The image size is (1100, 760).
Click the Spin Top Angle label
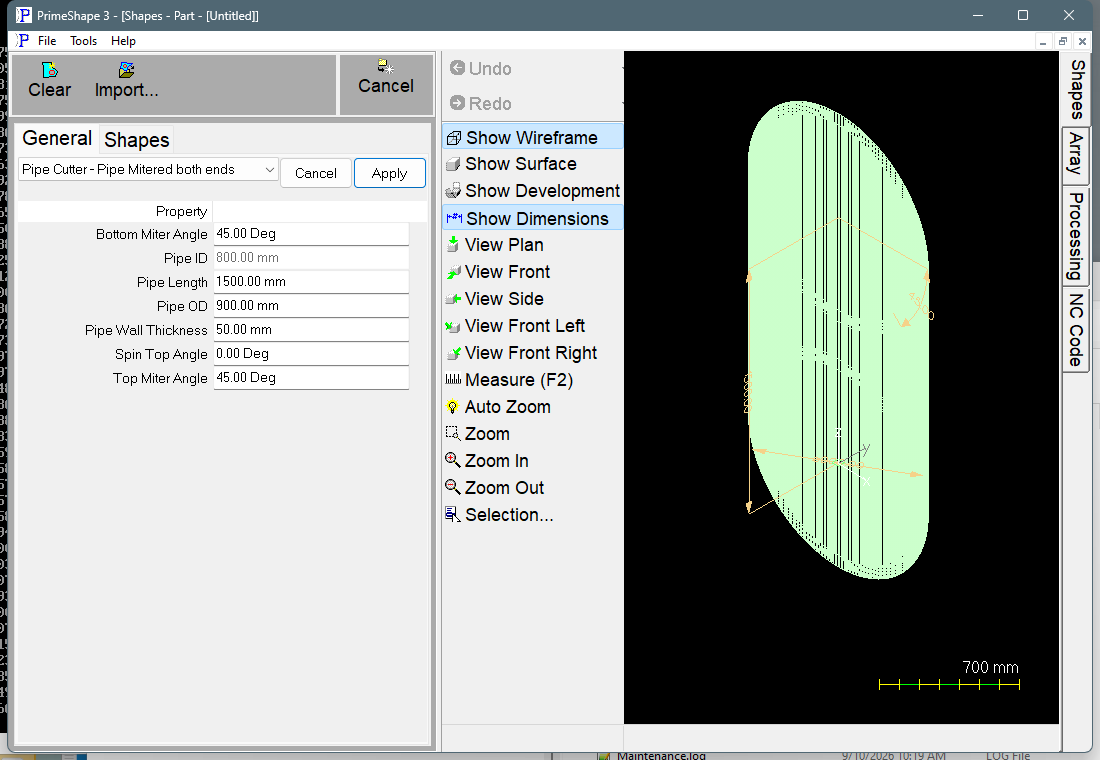[161, 354]
